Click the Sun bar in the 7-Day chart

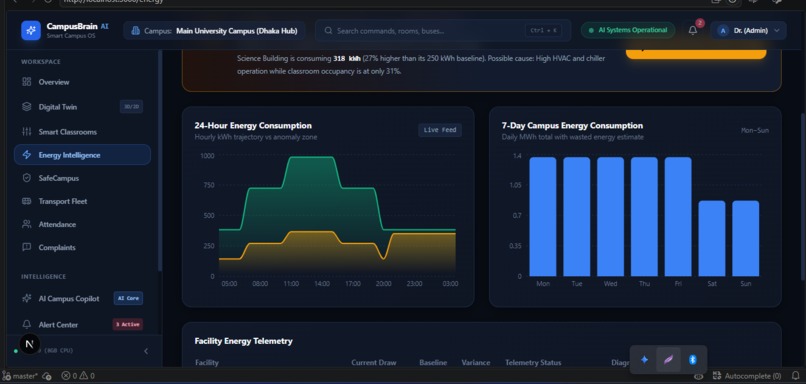click(746, 239)
